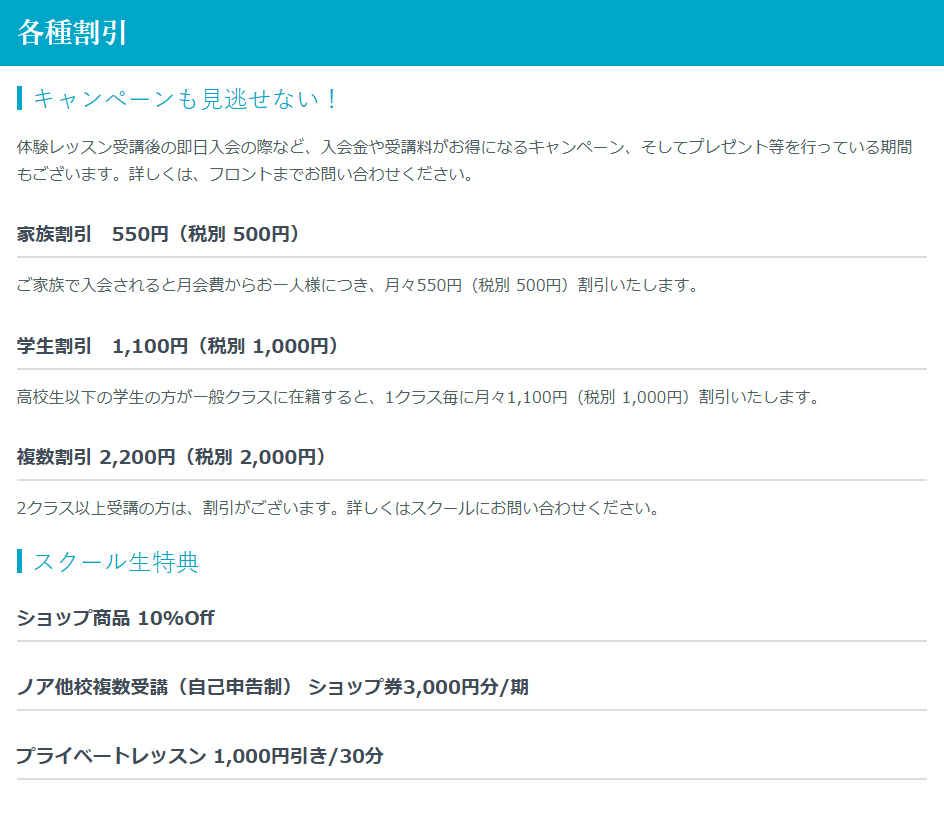The image size is (944, 830).
Task: Click the divider beneath ショップ商品 10%Off
Action: (471, 641)
